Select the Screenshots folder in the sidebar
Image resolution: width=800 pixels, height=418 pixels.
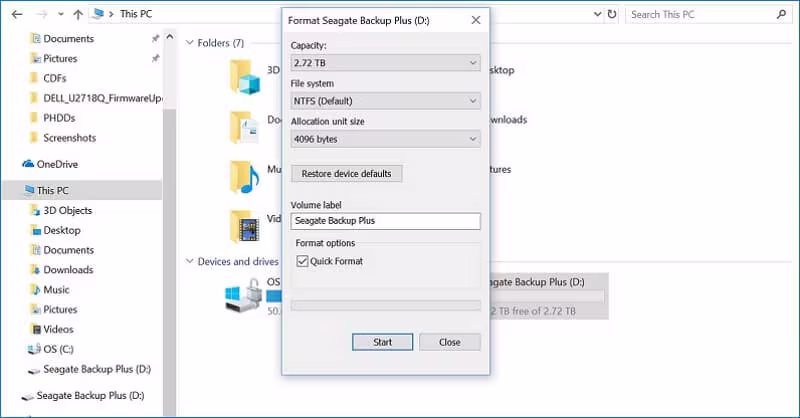[69, 138]
